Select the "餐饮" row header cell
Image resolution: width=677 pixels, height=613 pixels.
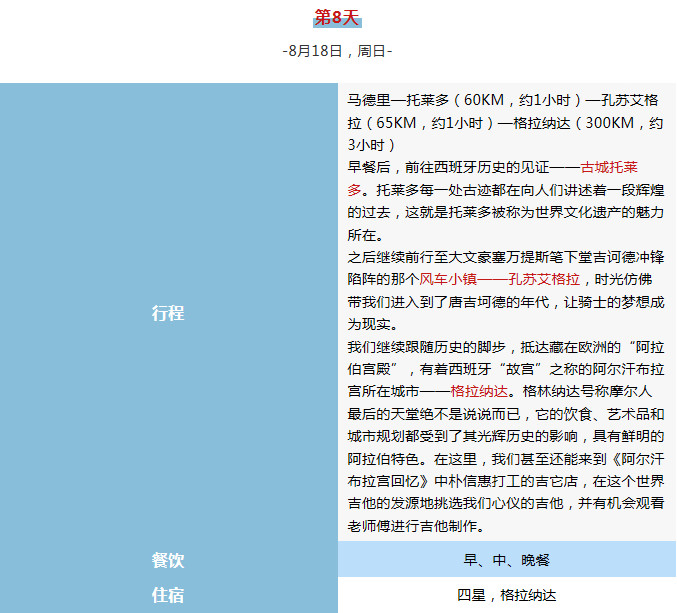click(168, 560)
